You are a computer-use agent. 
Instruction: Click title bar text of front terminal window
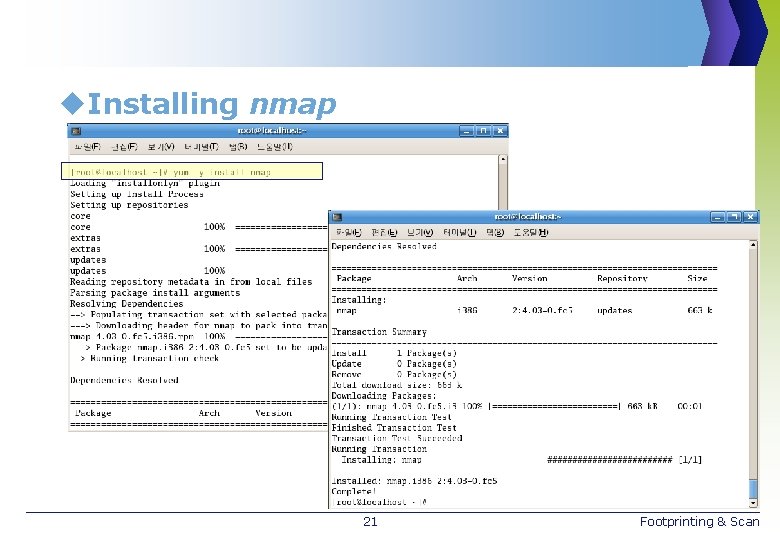(528, 217)
